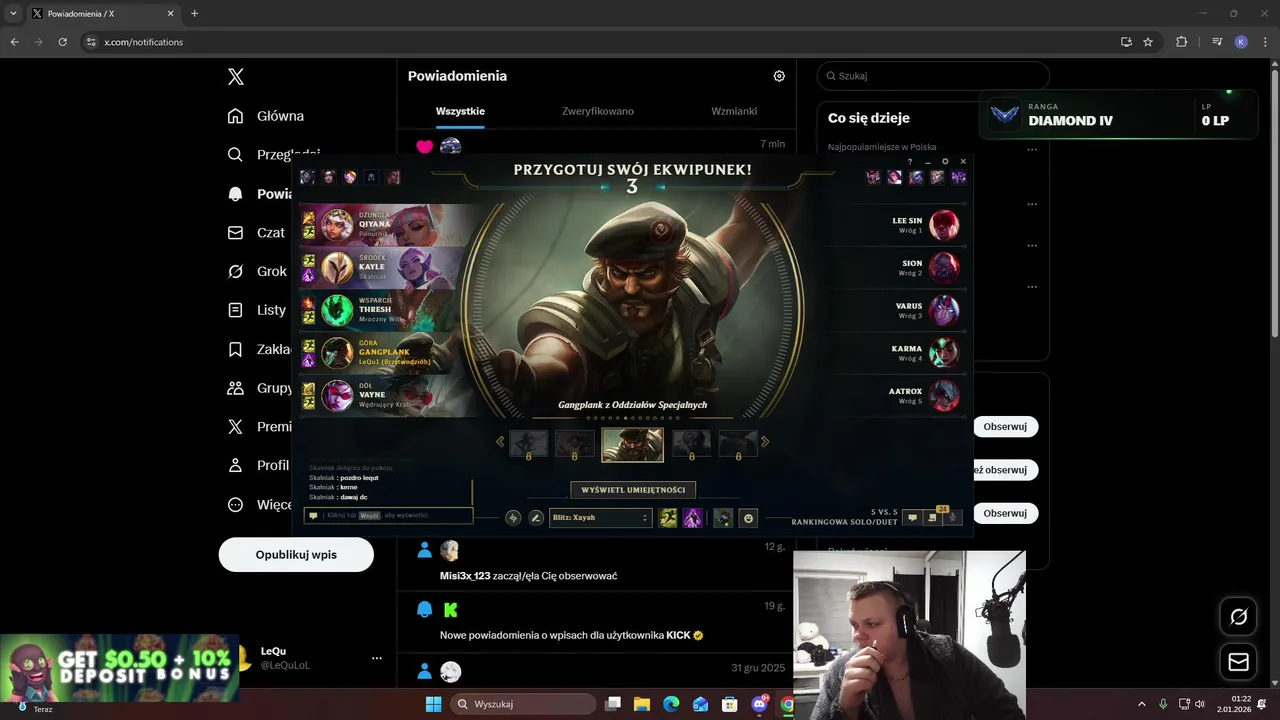Viewport: 1280px width, 720px height.
Task: Click enemy Lee Sin portrait
Action: coord(944,225)
